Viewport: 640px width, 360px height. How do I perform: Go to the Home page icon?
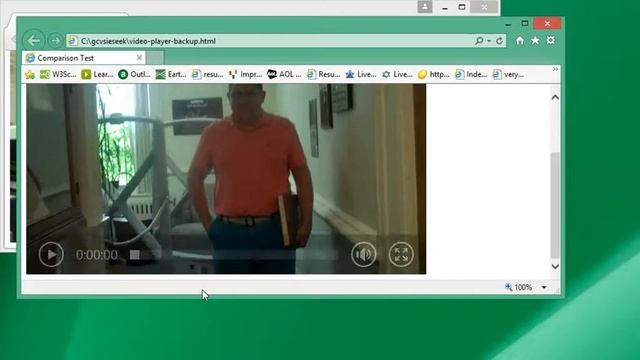(x=520, y=40)
